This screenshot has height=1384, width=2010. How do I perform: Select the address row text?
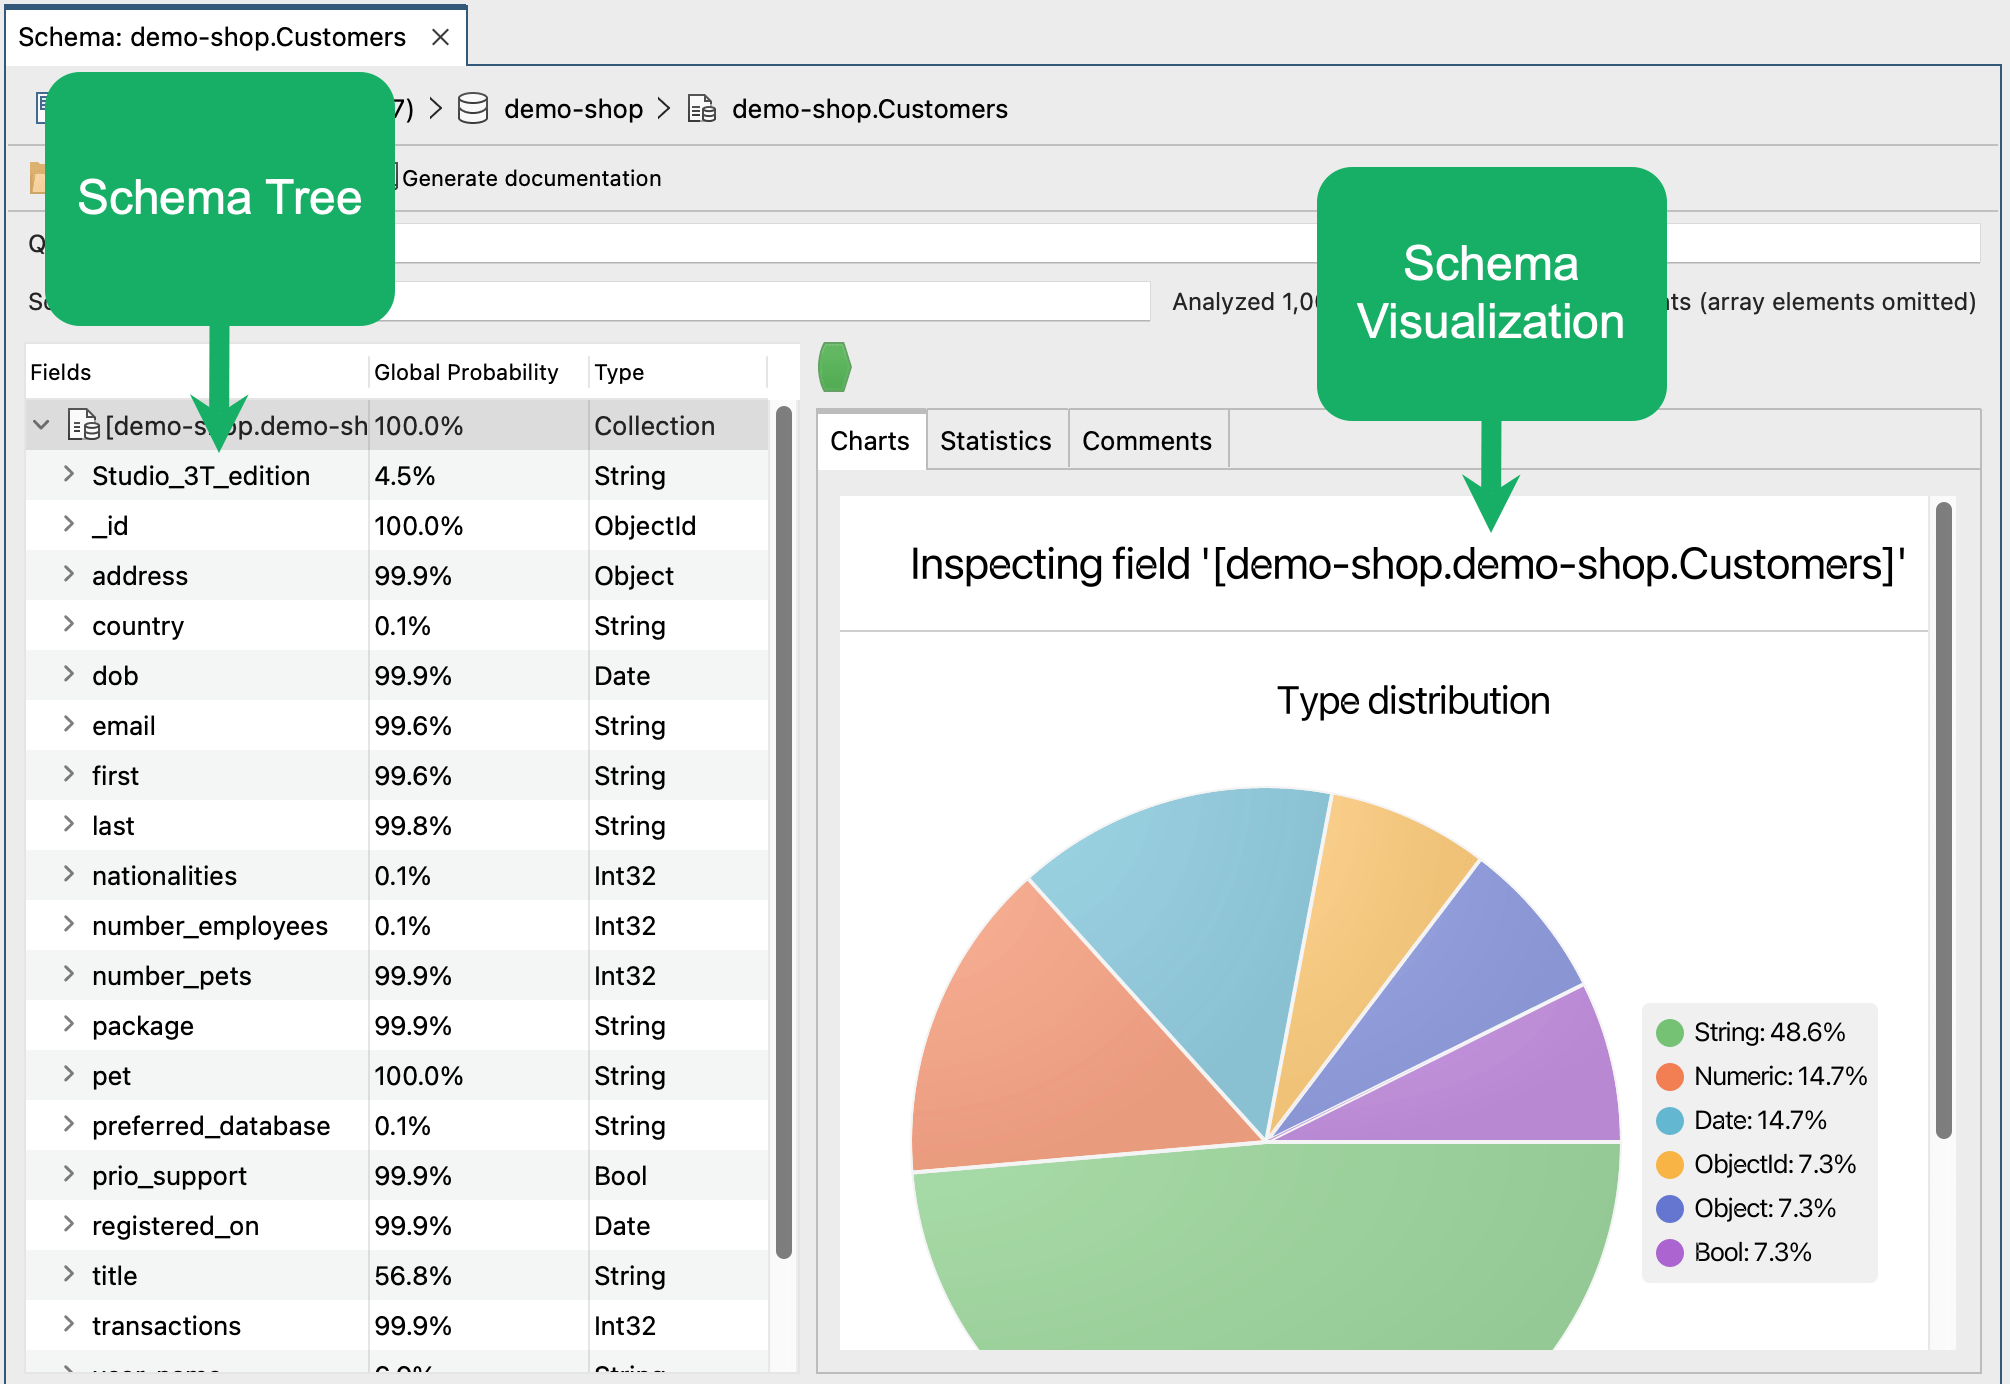pos(140,576)
